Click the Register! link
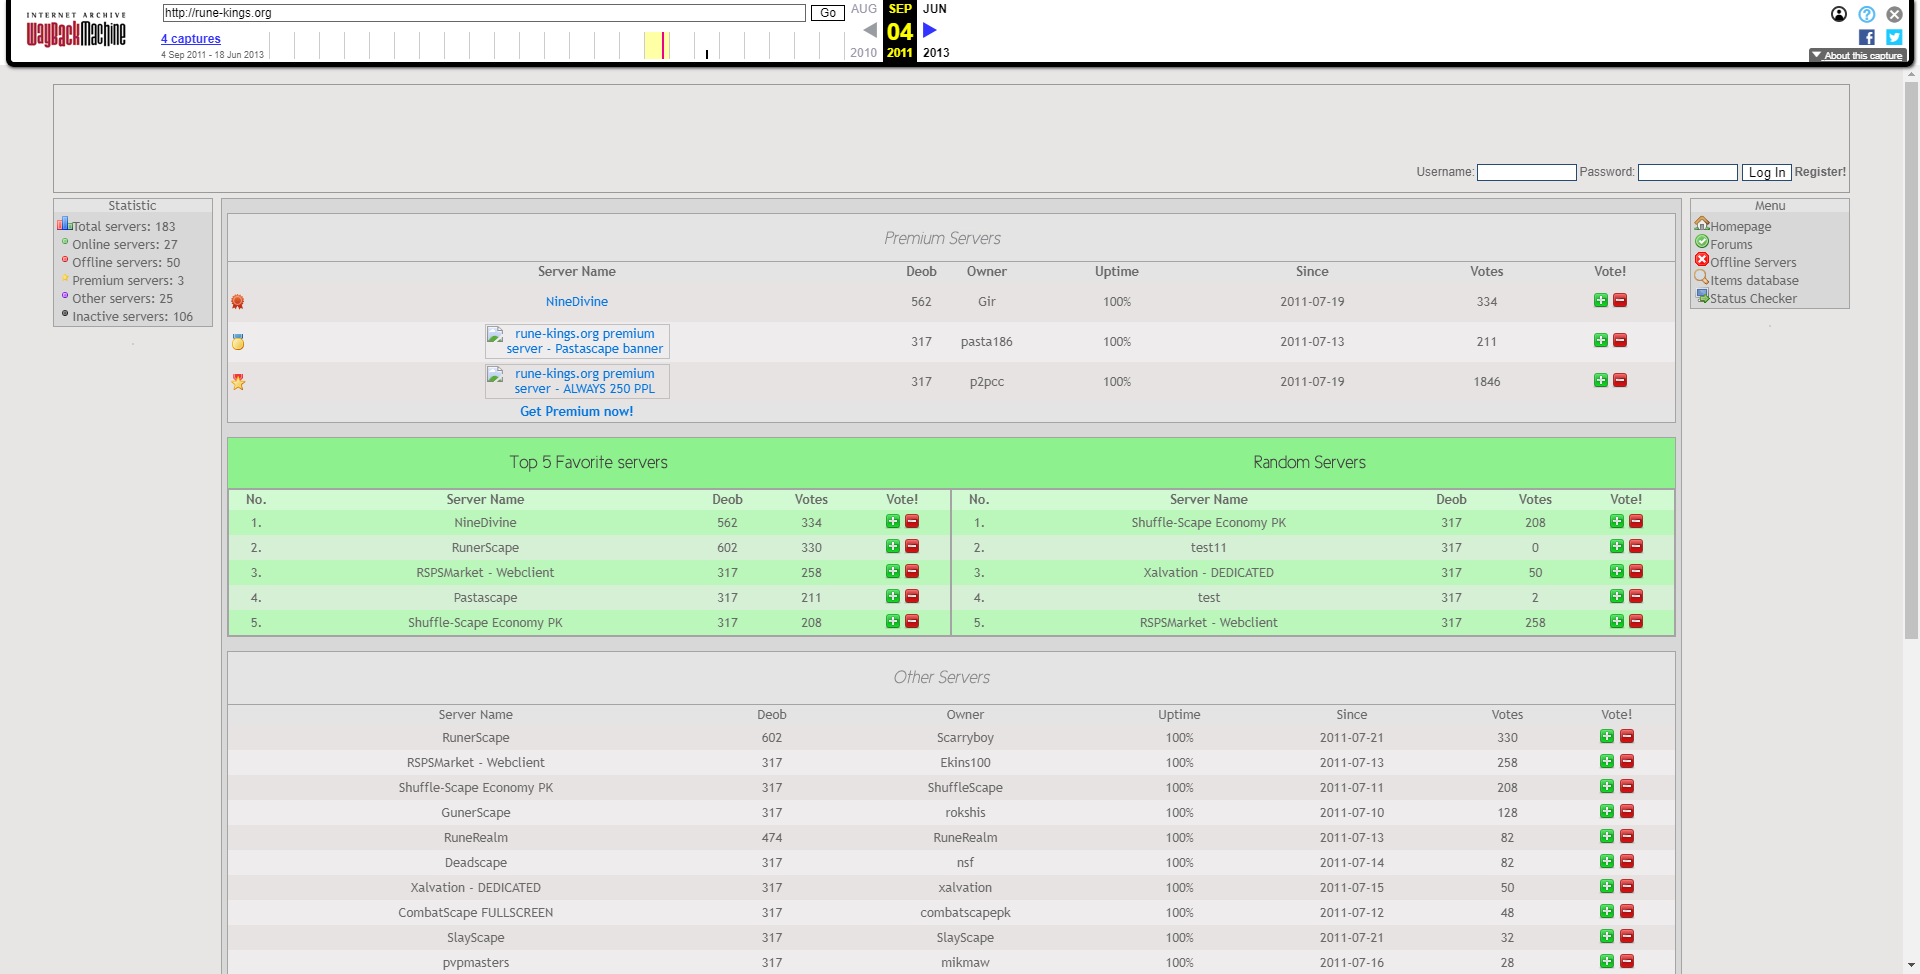This screenshot has height=974, width=1920. click(1820, 172)
